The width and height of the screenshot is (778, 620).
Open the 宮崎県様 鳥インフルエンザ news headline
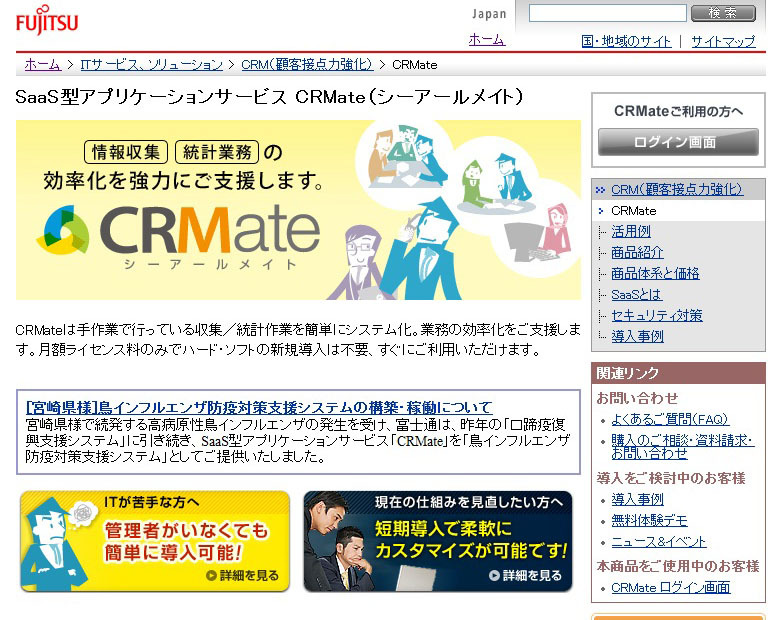[x=259, y=408]
